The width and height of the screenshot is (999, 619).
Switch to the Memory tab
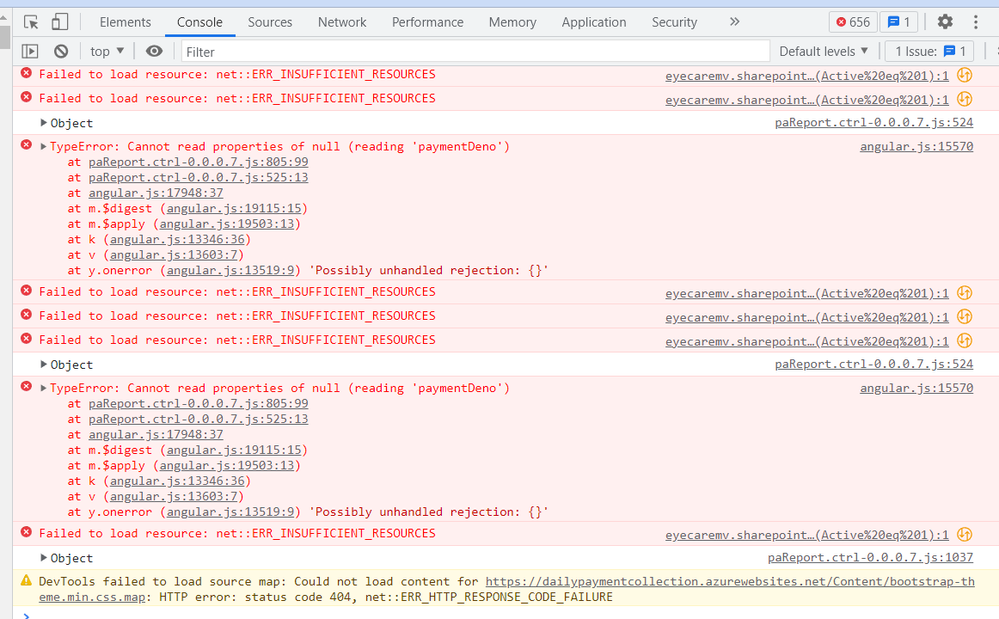pyautogui.click(x=512, y=22)
